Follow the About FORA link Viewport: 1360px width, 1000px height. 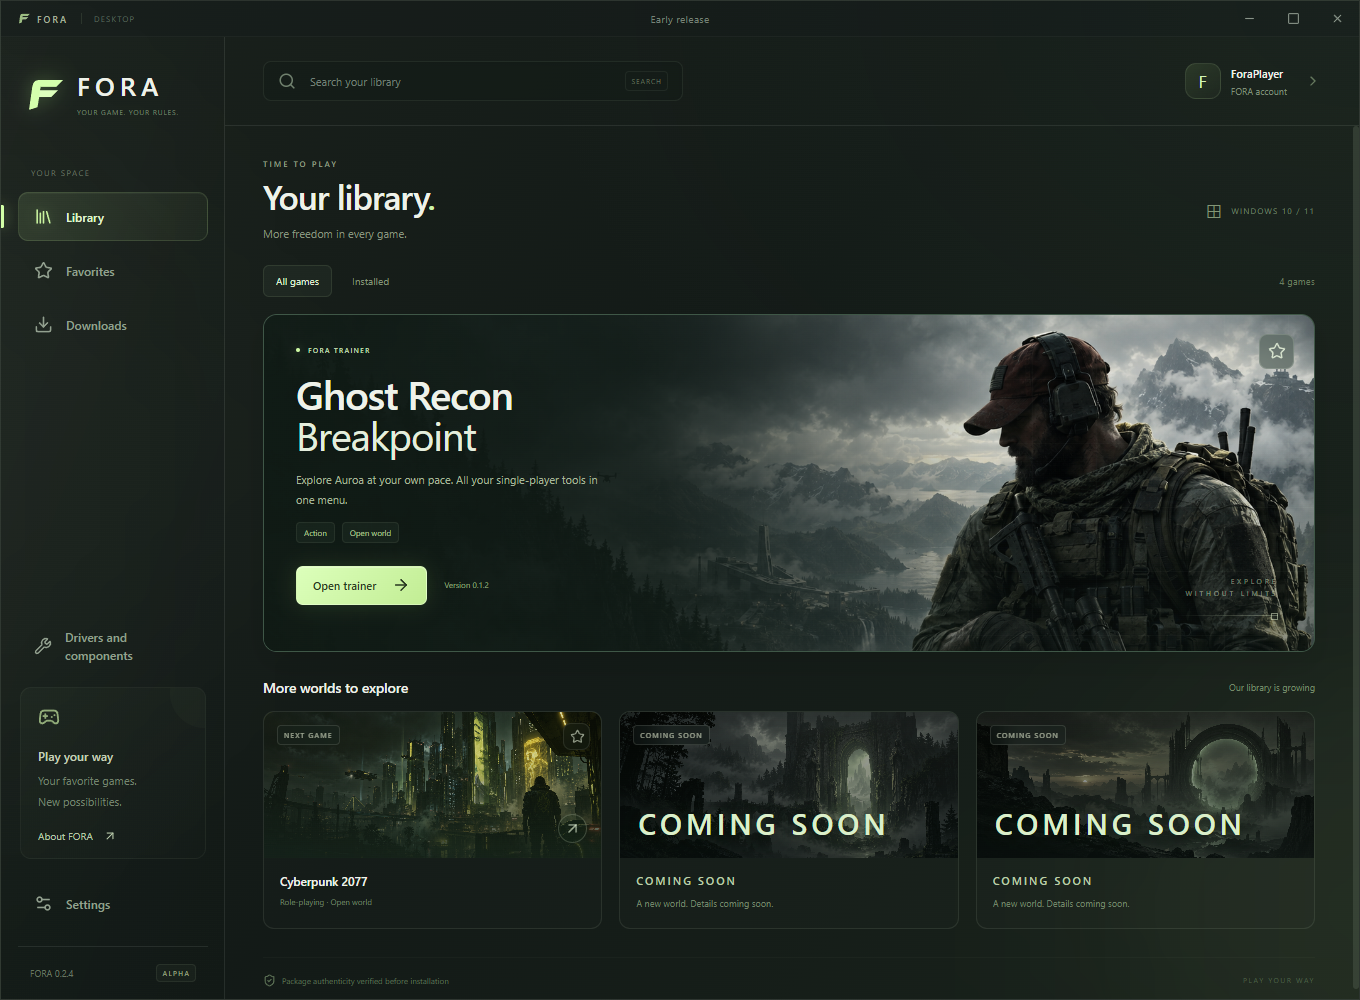[x=76, y=836]
